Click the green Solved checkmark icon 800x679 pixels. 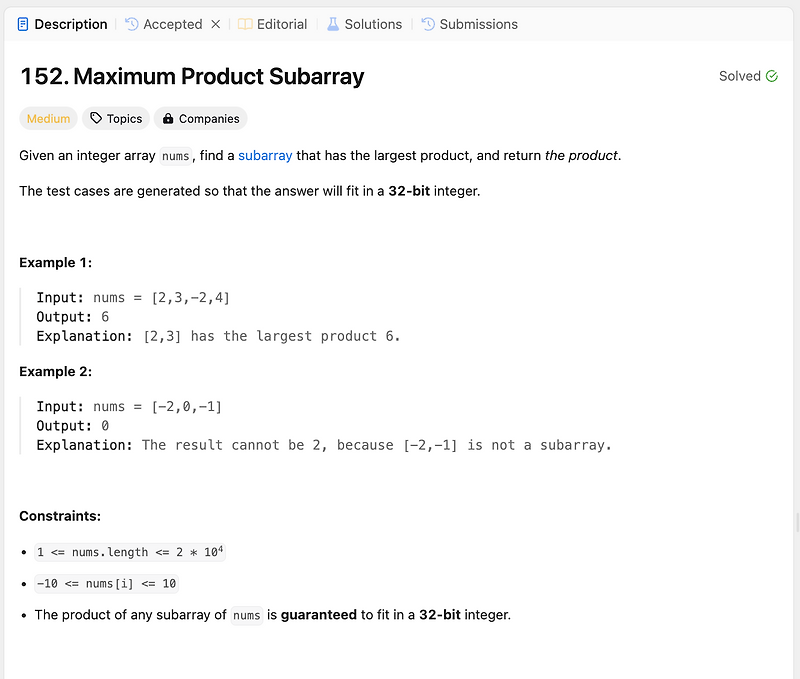click(771, 76)
